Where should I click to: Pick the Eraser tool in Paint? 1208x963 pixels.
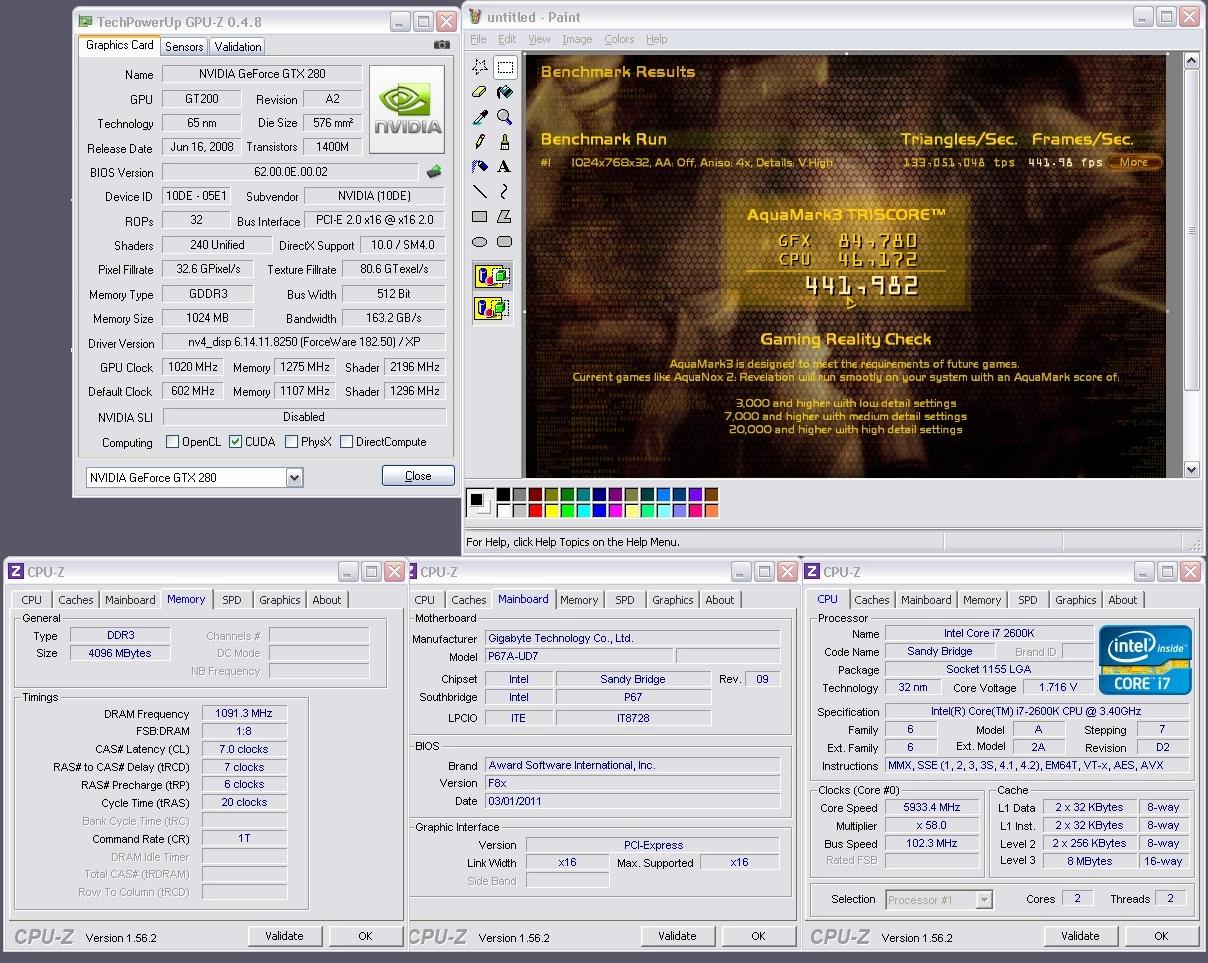click(480, 92)
